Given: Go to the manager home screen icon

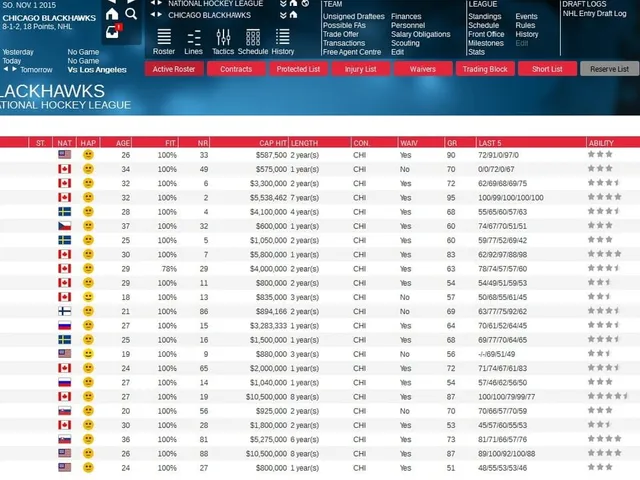Looking at the screenshot, I should click(112, 14).
